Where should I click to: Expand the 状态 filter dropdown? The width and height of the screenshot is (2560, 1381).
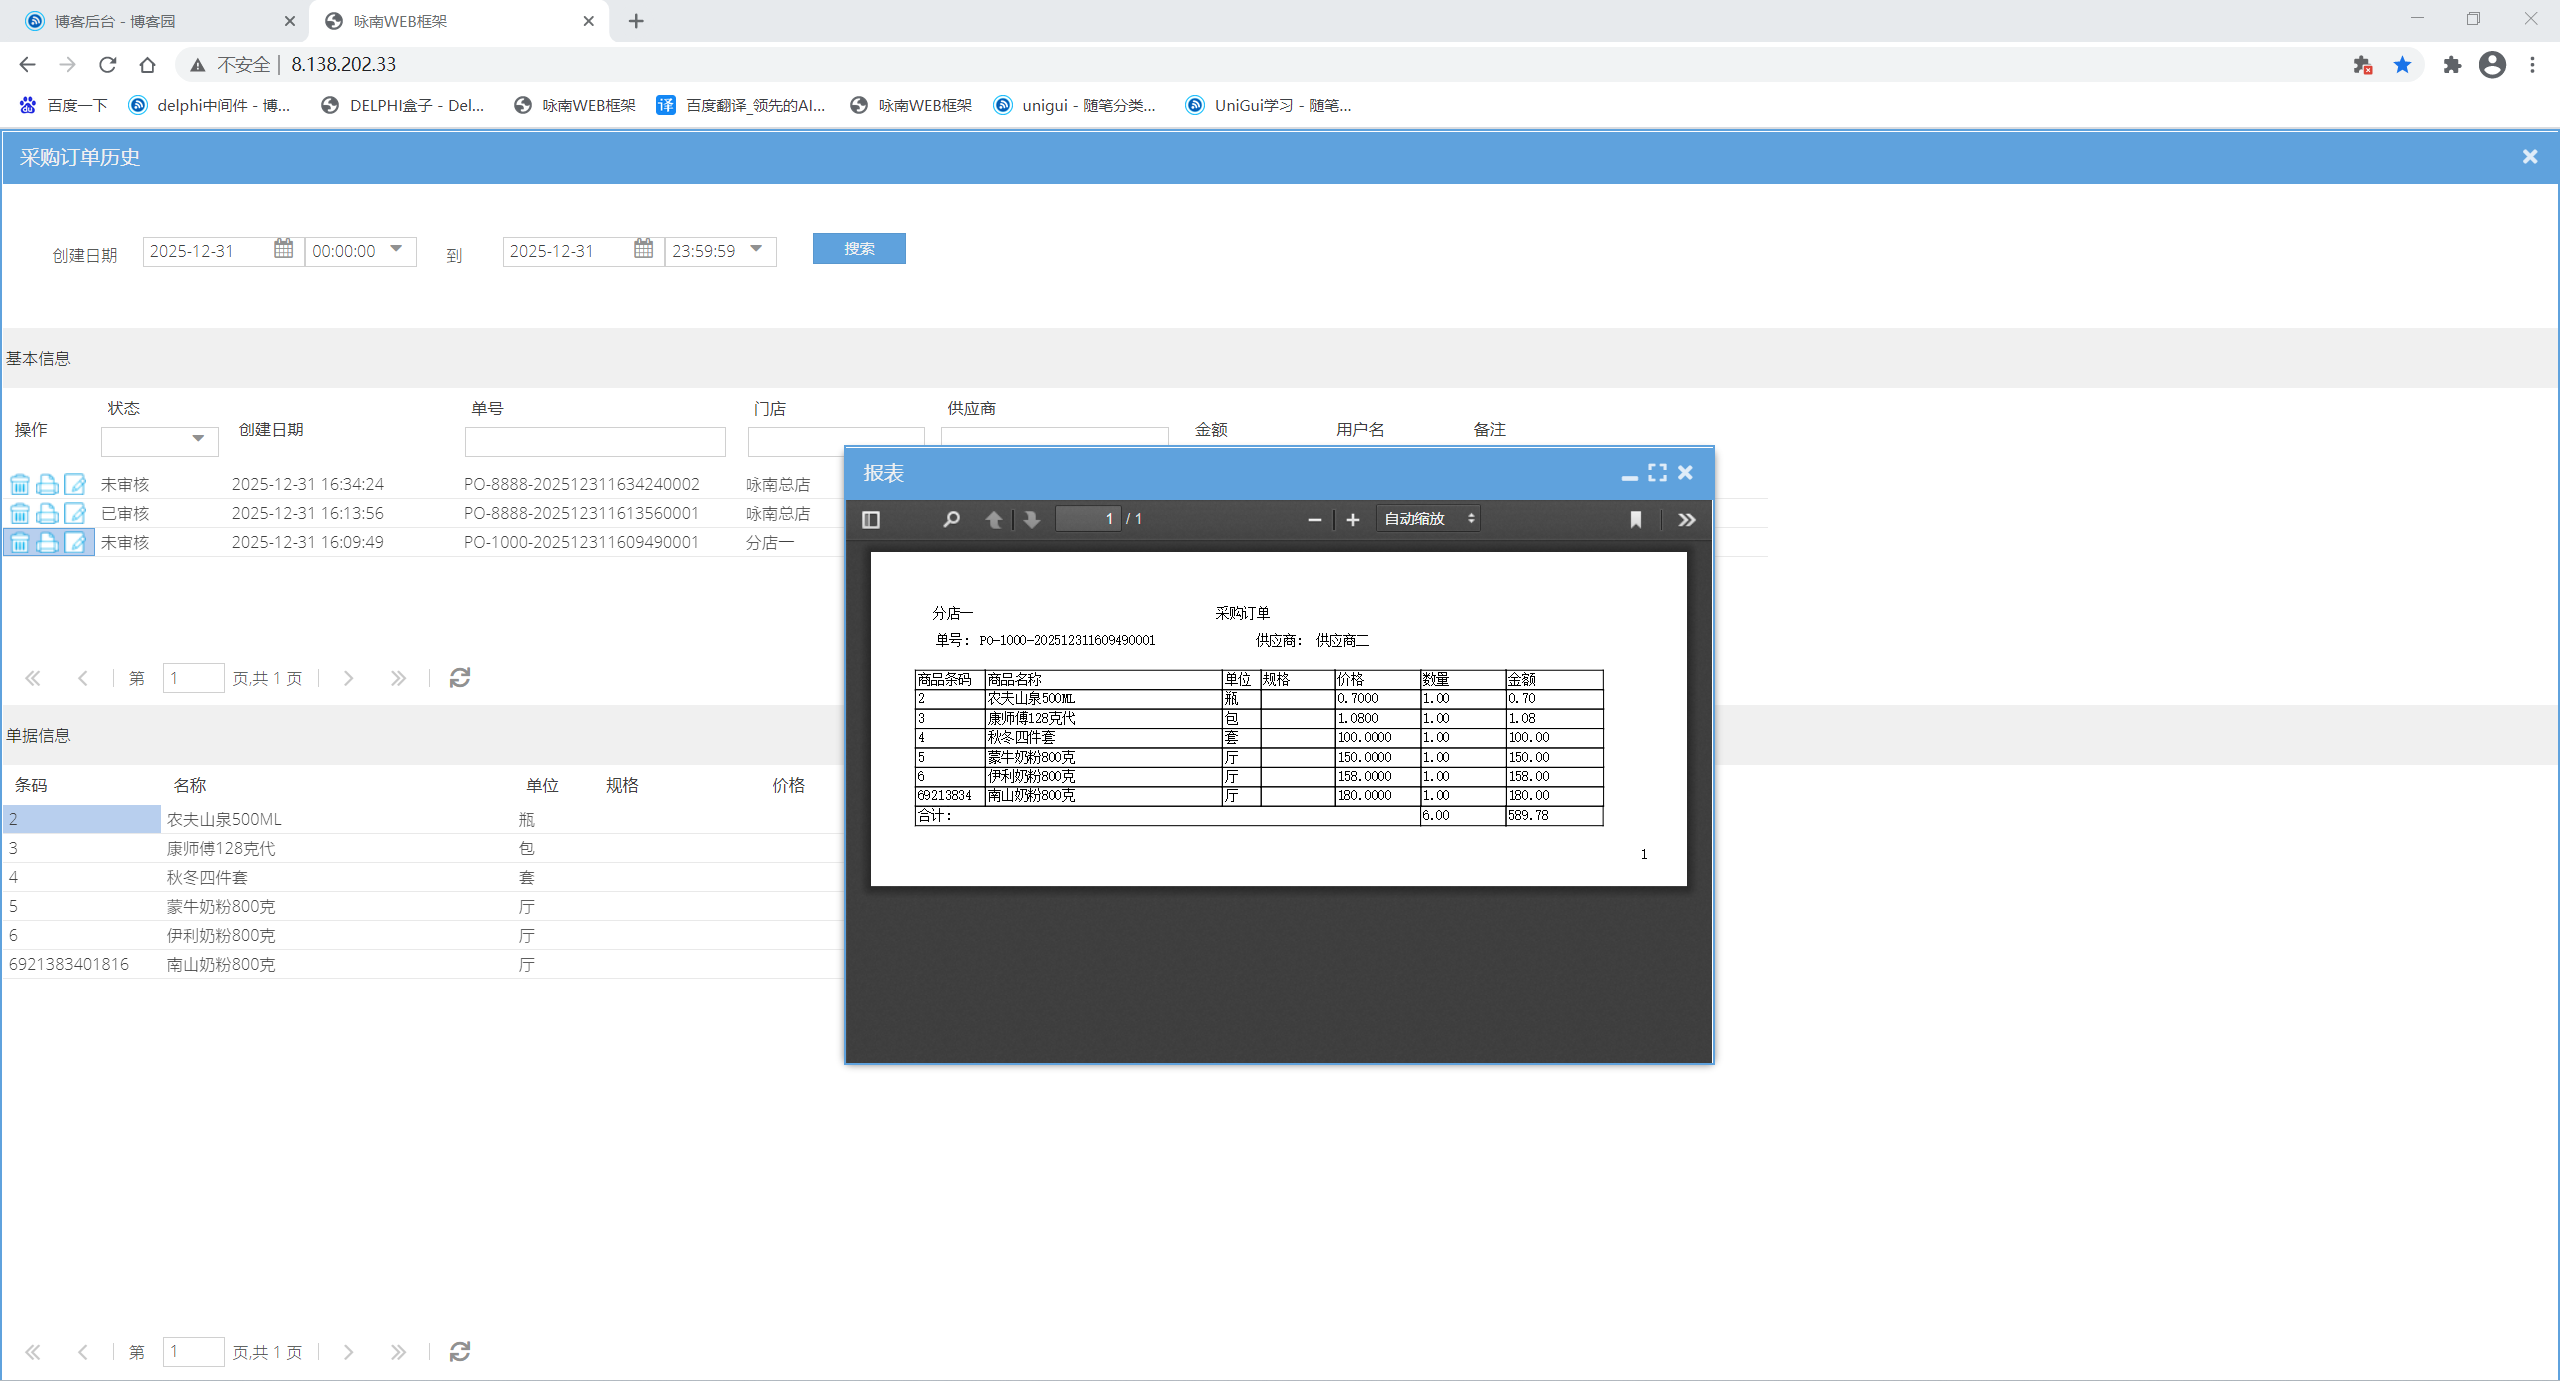coord(198,439)
